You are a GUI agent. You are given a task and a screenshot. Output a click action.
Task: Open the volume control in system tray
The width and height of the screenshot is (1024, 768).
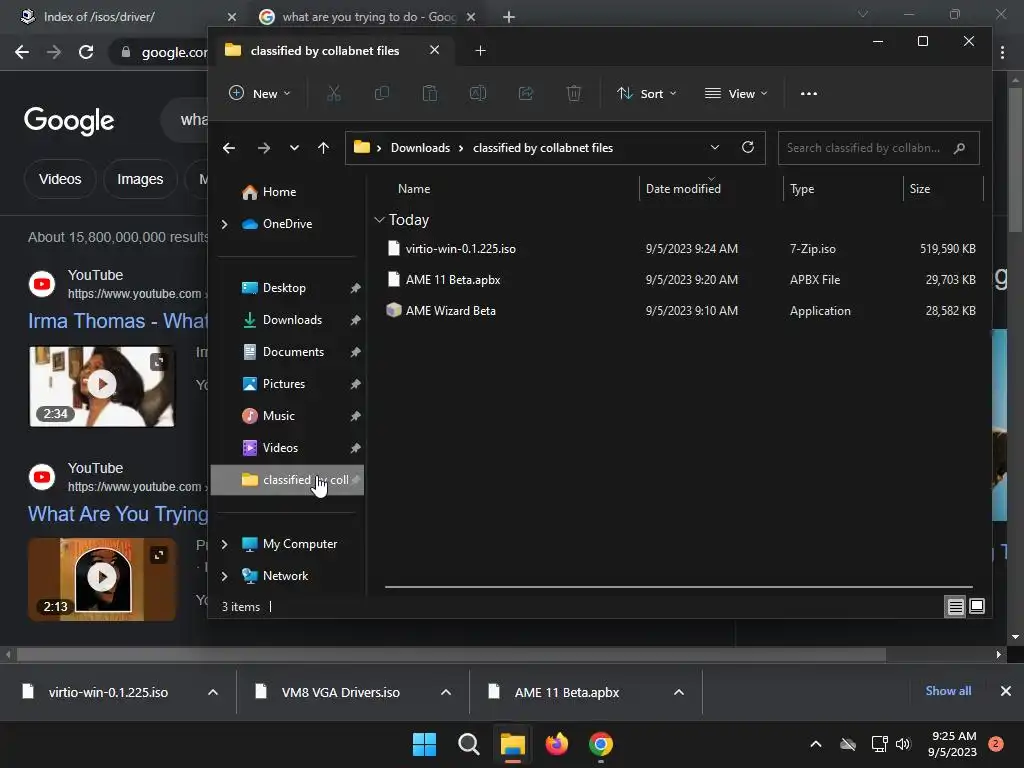coord(903,744)
